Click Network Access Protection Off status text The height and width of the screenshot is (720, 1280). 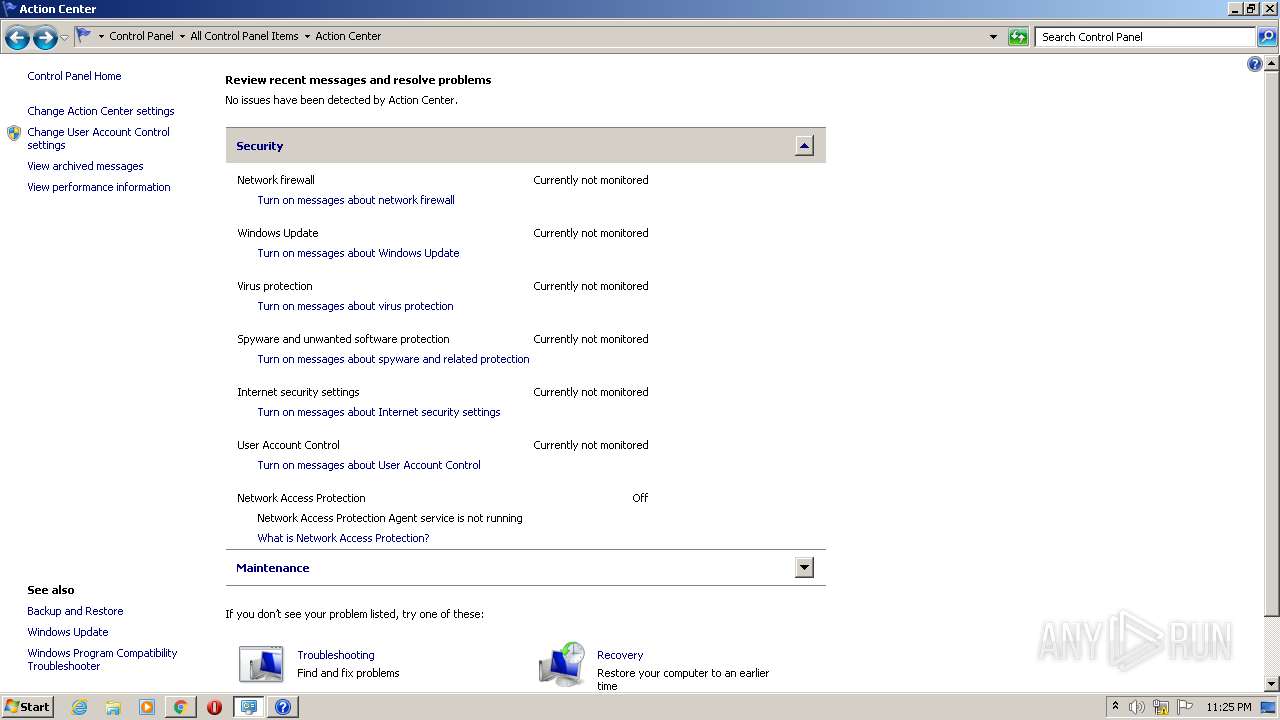[640, 498]
